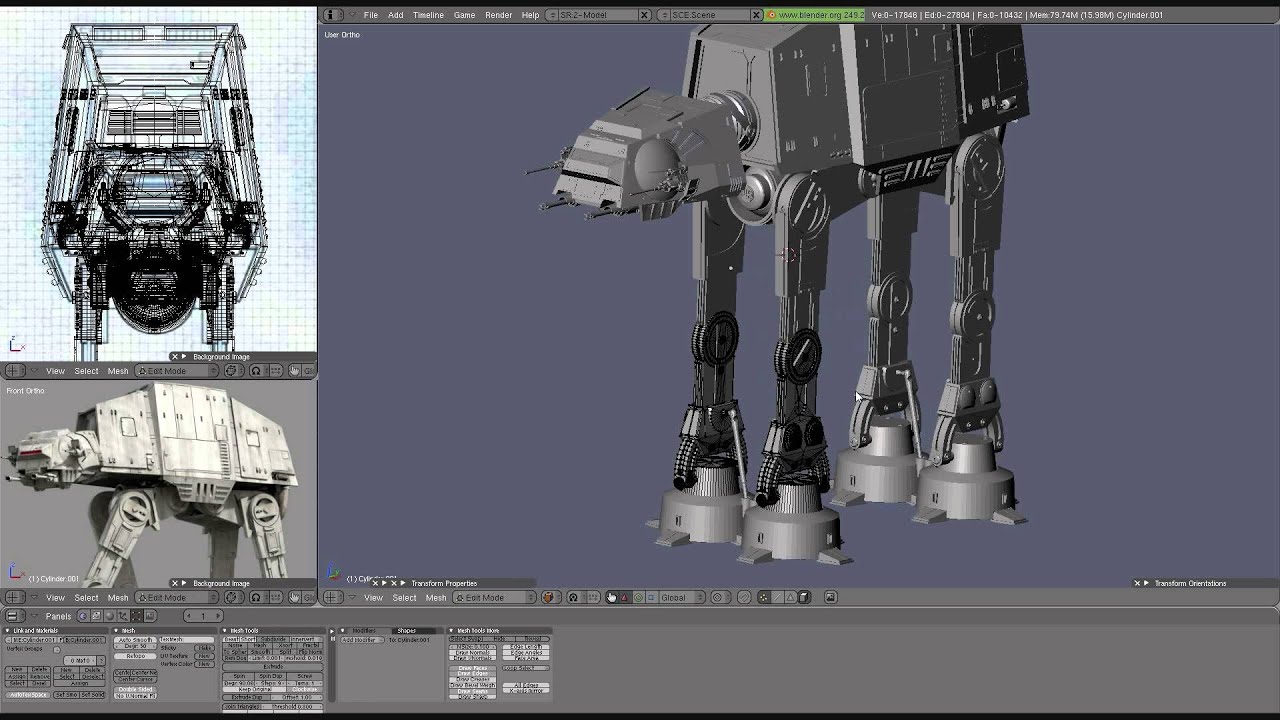Open window type selector in top-left viewport

(15, 371)
